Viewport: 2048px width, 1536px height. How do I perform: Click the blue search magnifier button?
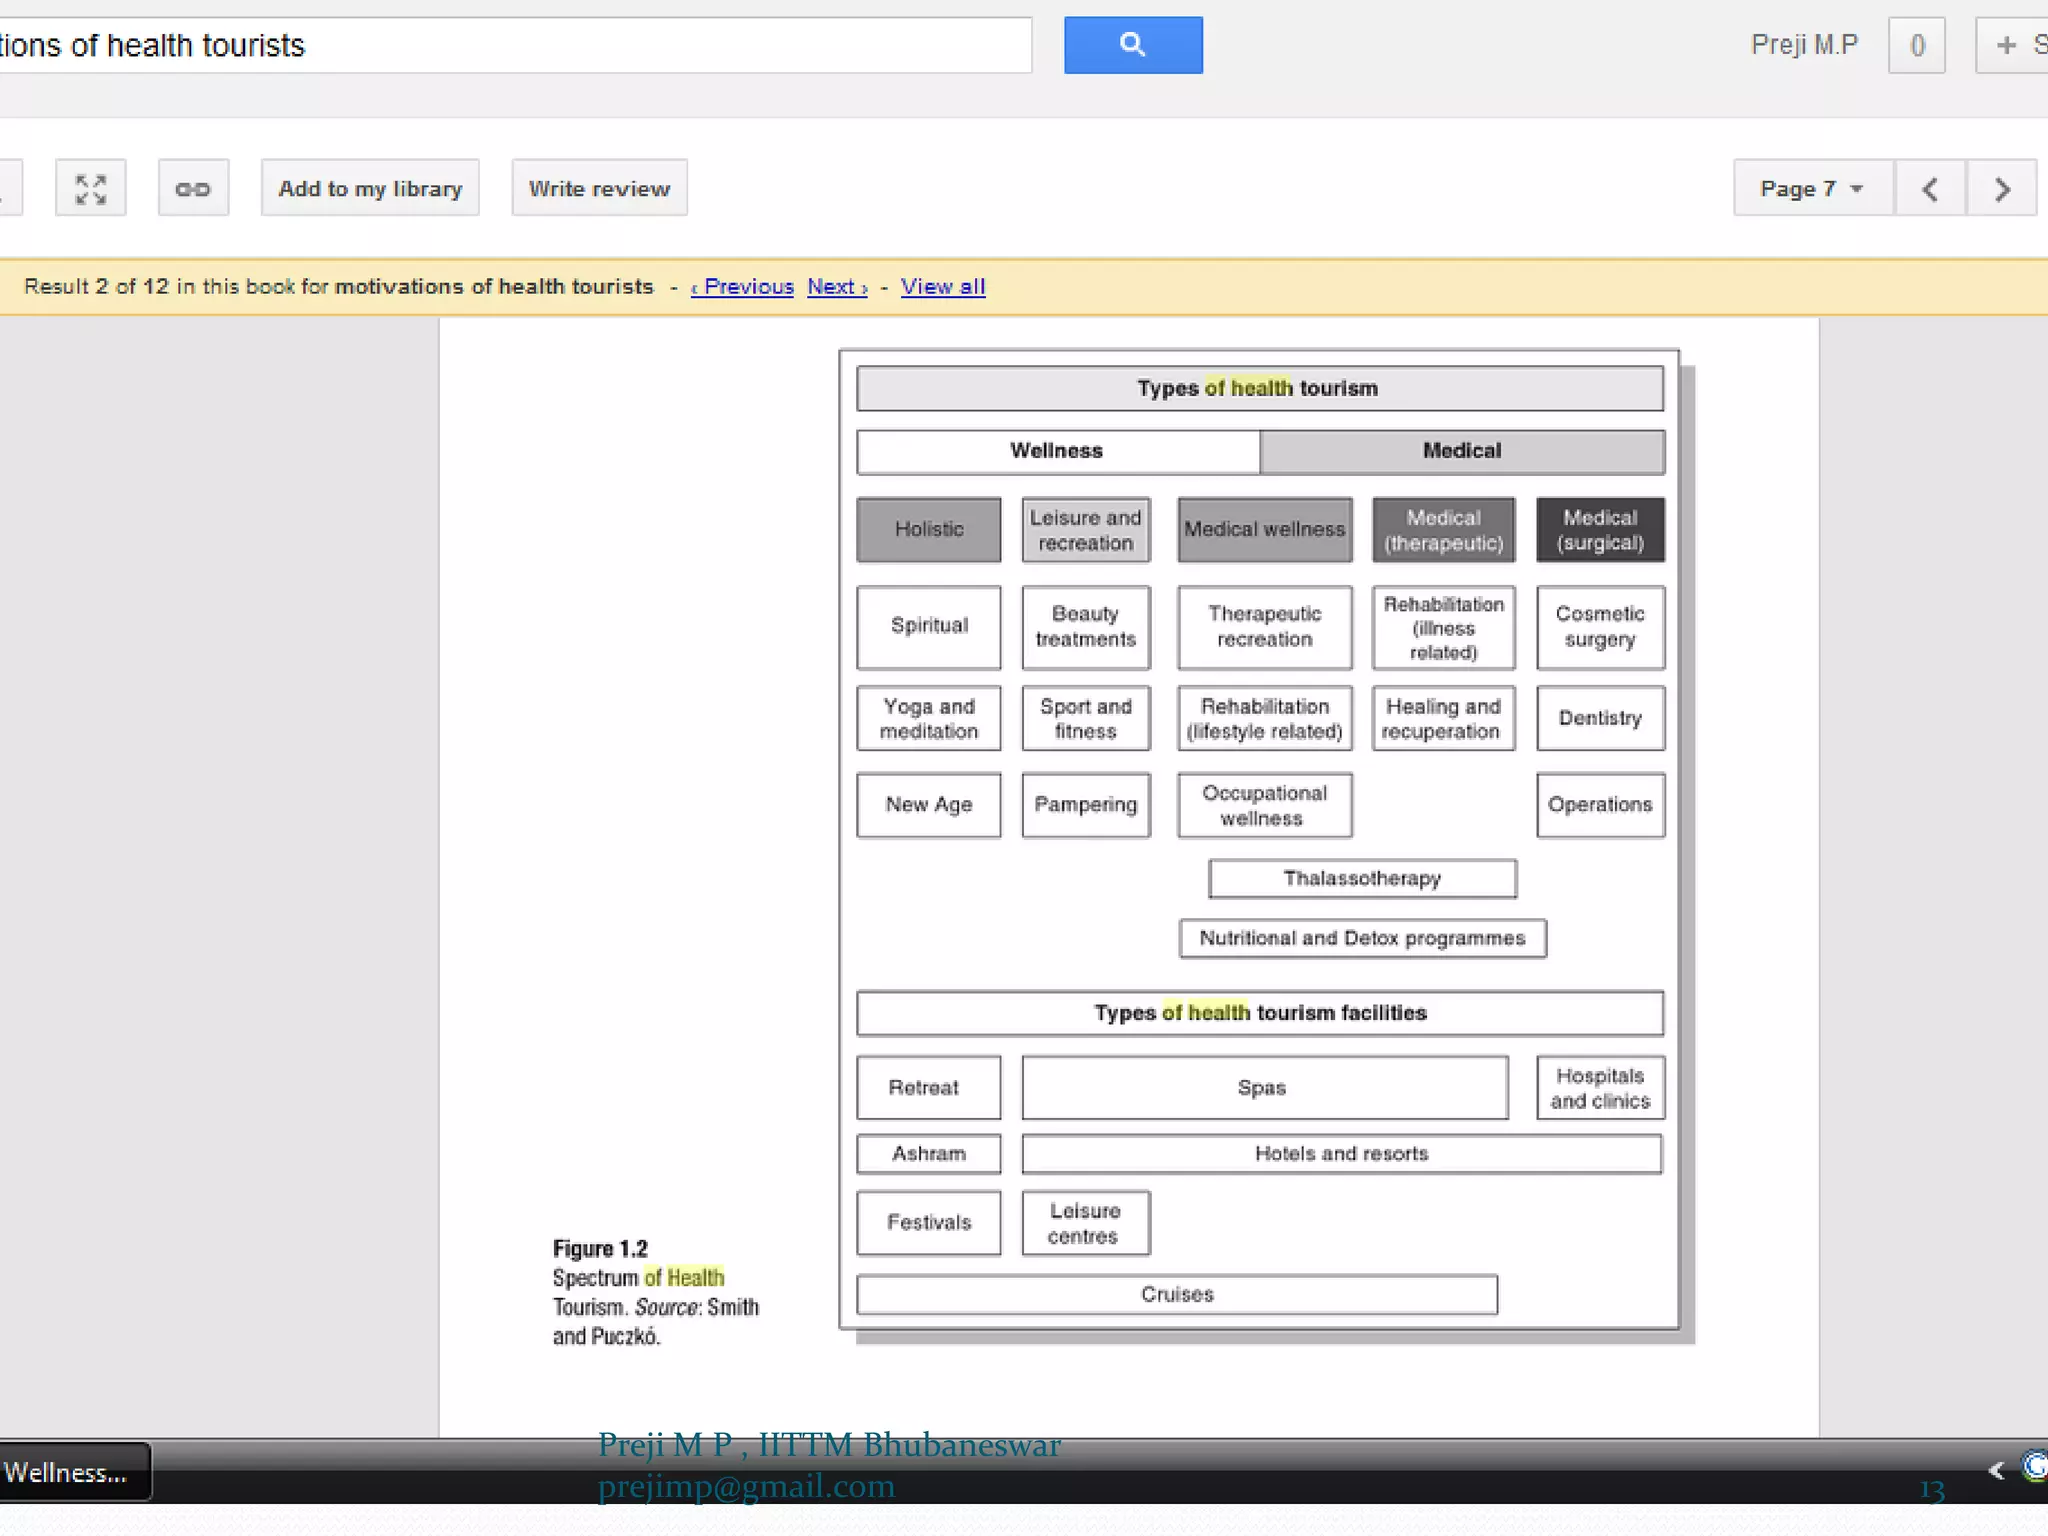coord(1132,45)
